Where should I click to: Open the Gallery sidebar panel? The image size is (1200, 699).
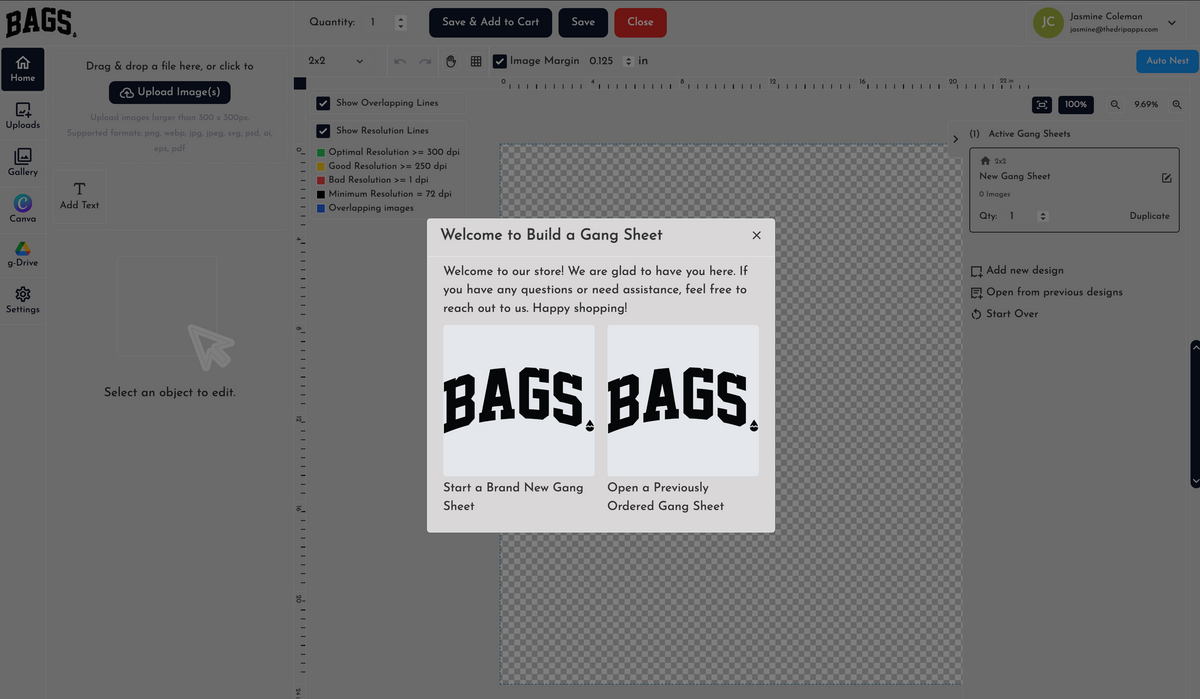22,162
